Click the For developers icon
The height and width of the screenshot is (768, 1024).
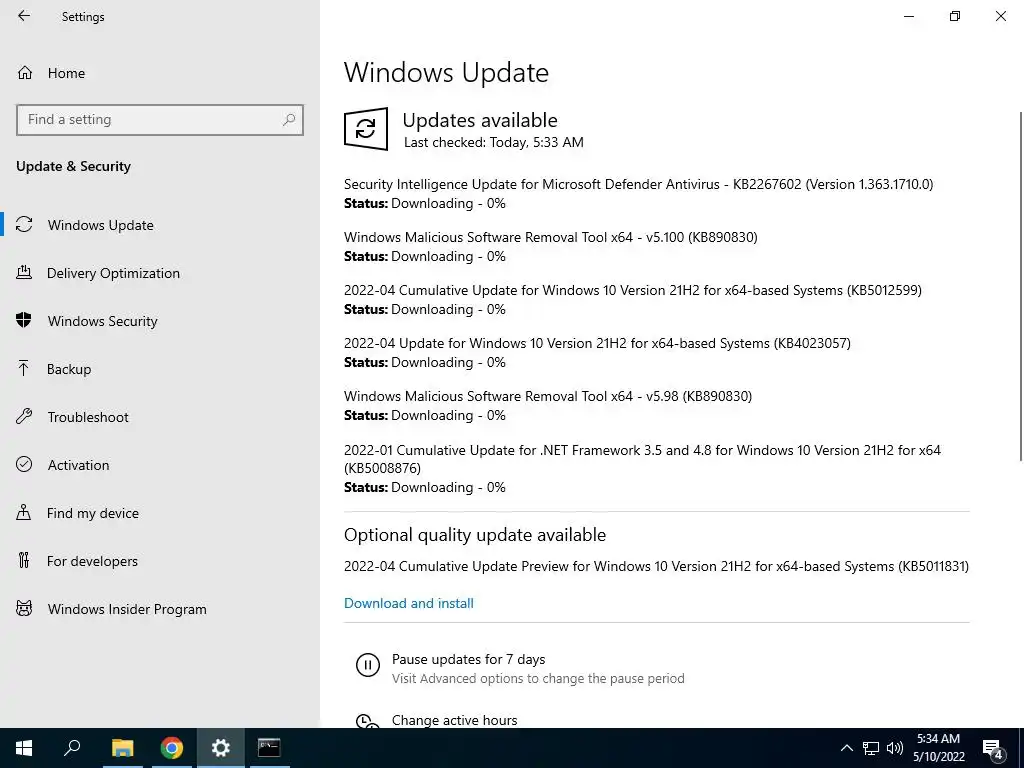point(24,560)
